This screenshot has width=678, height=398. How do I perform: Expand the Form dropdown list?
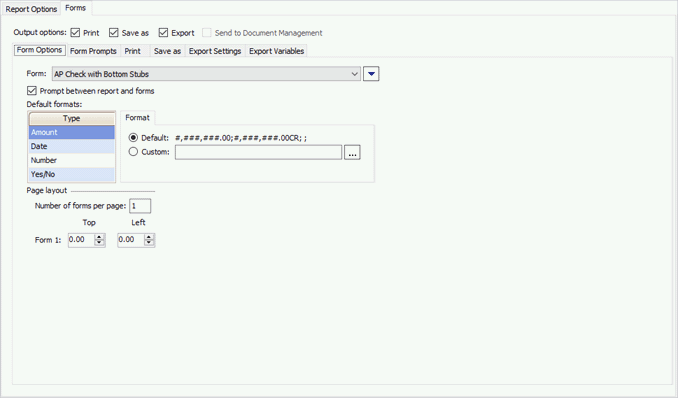point(355,74)
